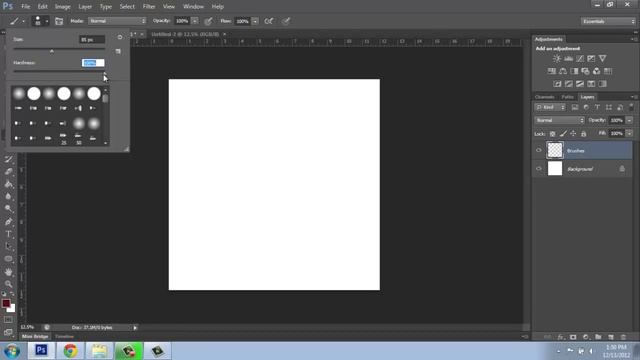Add a Color Balance adjustment
Screen dimensions: 640x360
tap(563, 71)
